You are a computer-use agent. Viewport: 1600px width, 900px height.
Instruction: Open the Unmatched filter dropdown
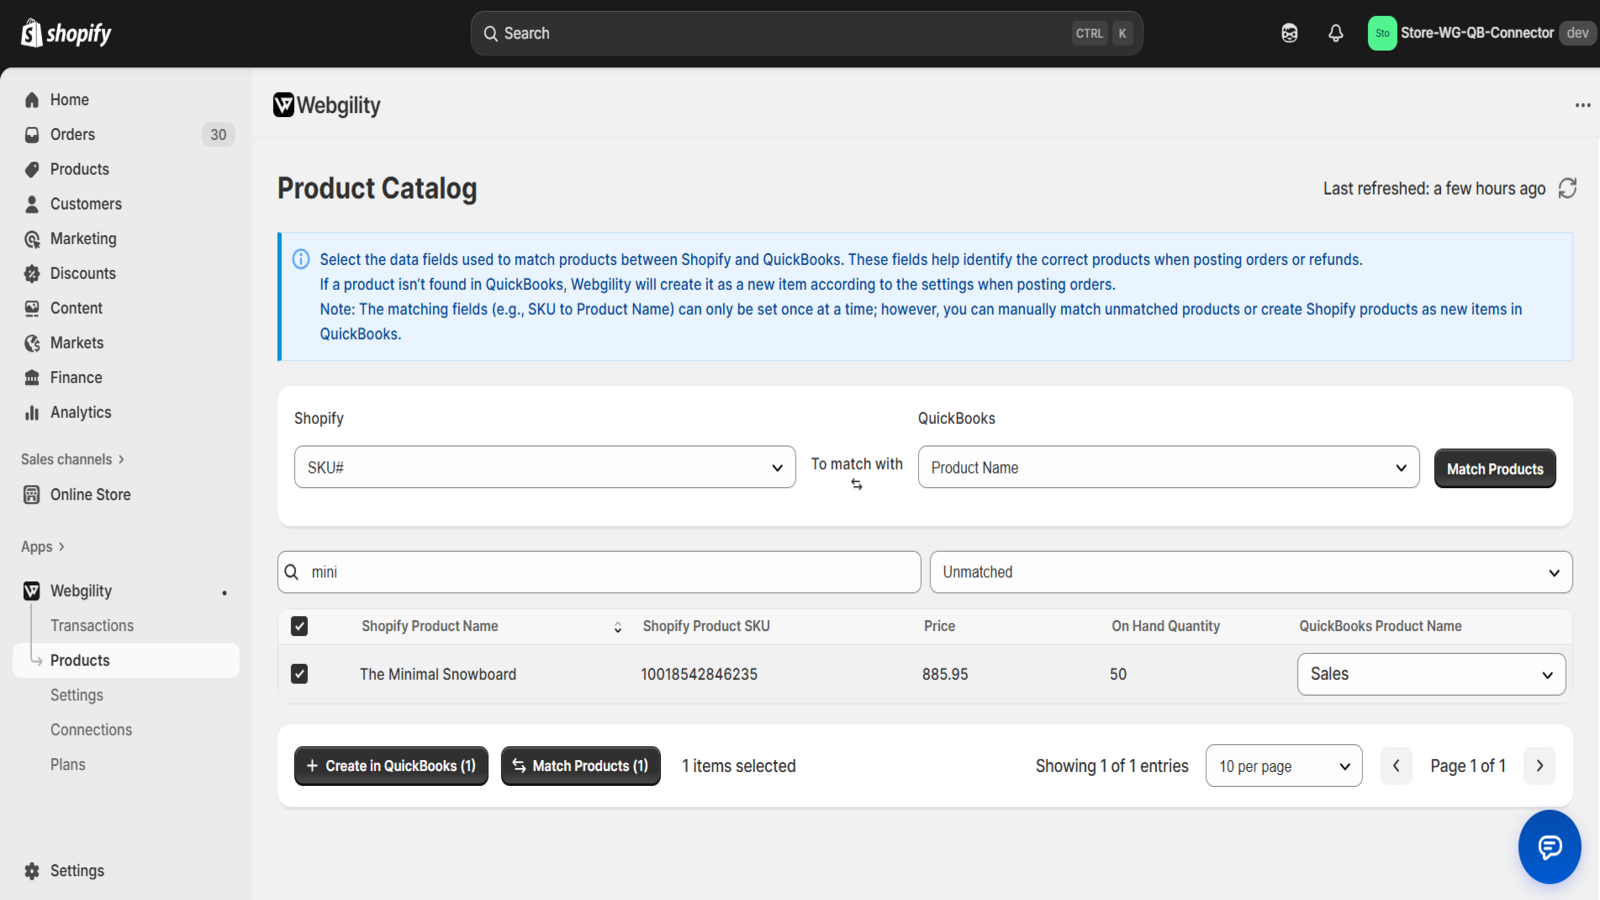pyautogui.click(x=1250, y=572)
